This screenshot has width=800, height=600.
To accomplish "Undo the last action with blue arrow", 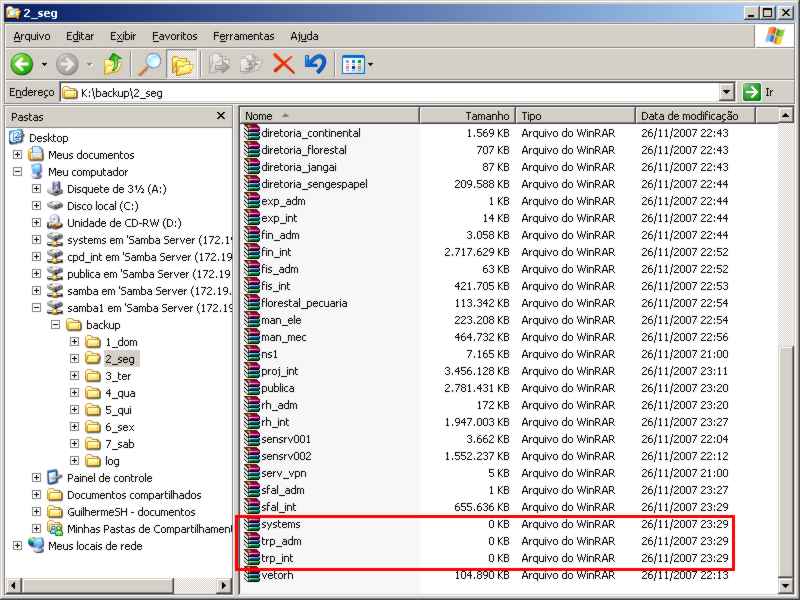I will (315, 64).
